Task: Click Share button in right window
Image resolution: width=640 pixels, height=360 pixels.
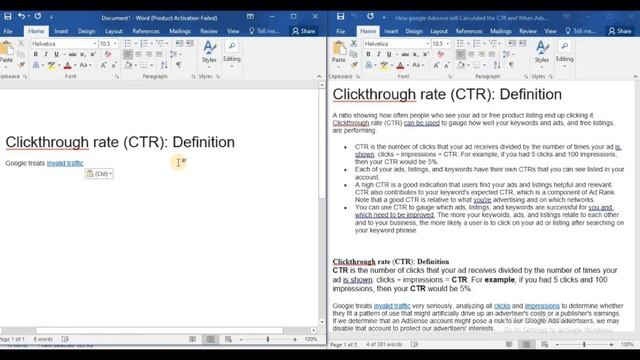Action: tap(620, 31)
